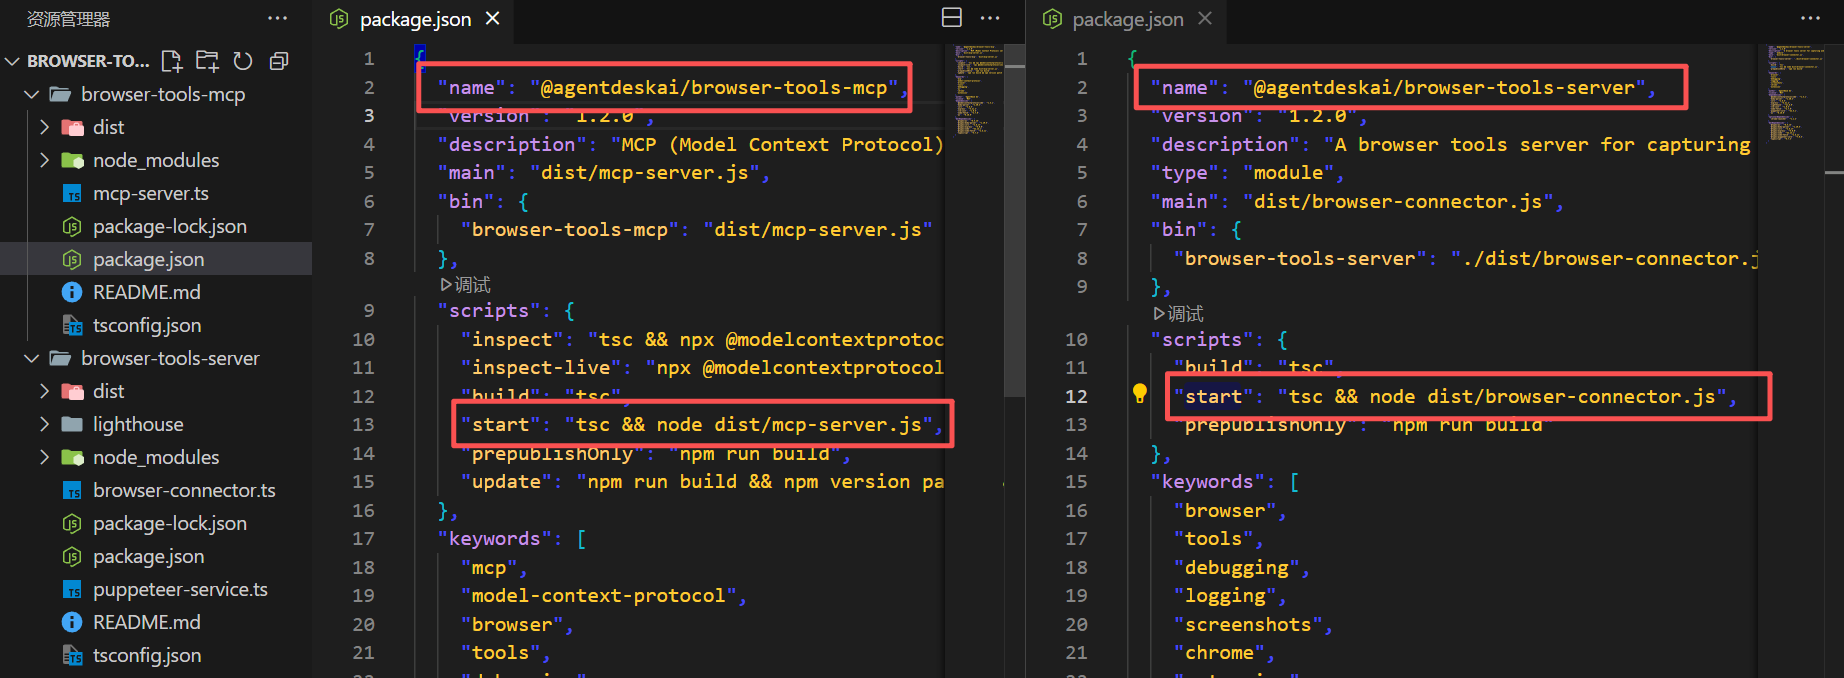
Task: Click node_modules folder icon under browser-tools-server
Action: (72, 457)
